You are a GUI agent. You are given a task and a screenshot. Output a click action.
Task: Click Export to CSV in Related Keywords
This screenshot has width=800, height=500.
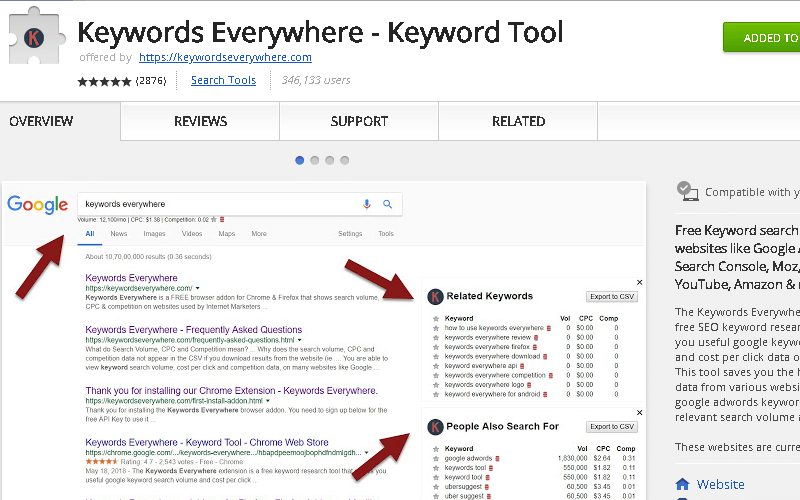click(612, 296)
